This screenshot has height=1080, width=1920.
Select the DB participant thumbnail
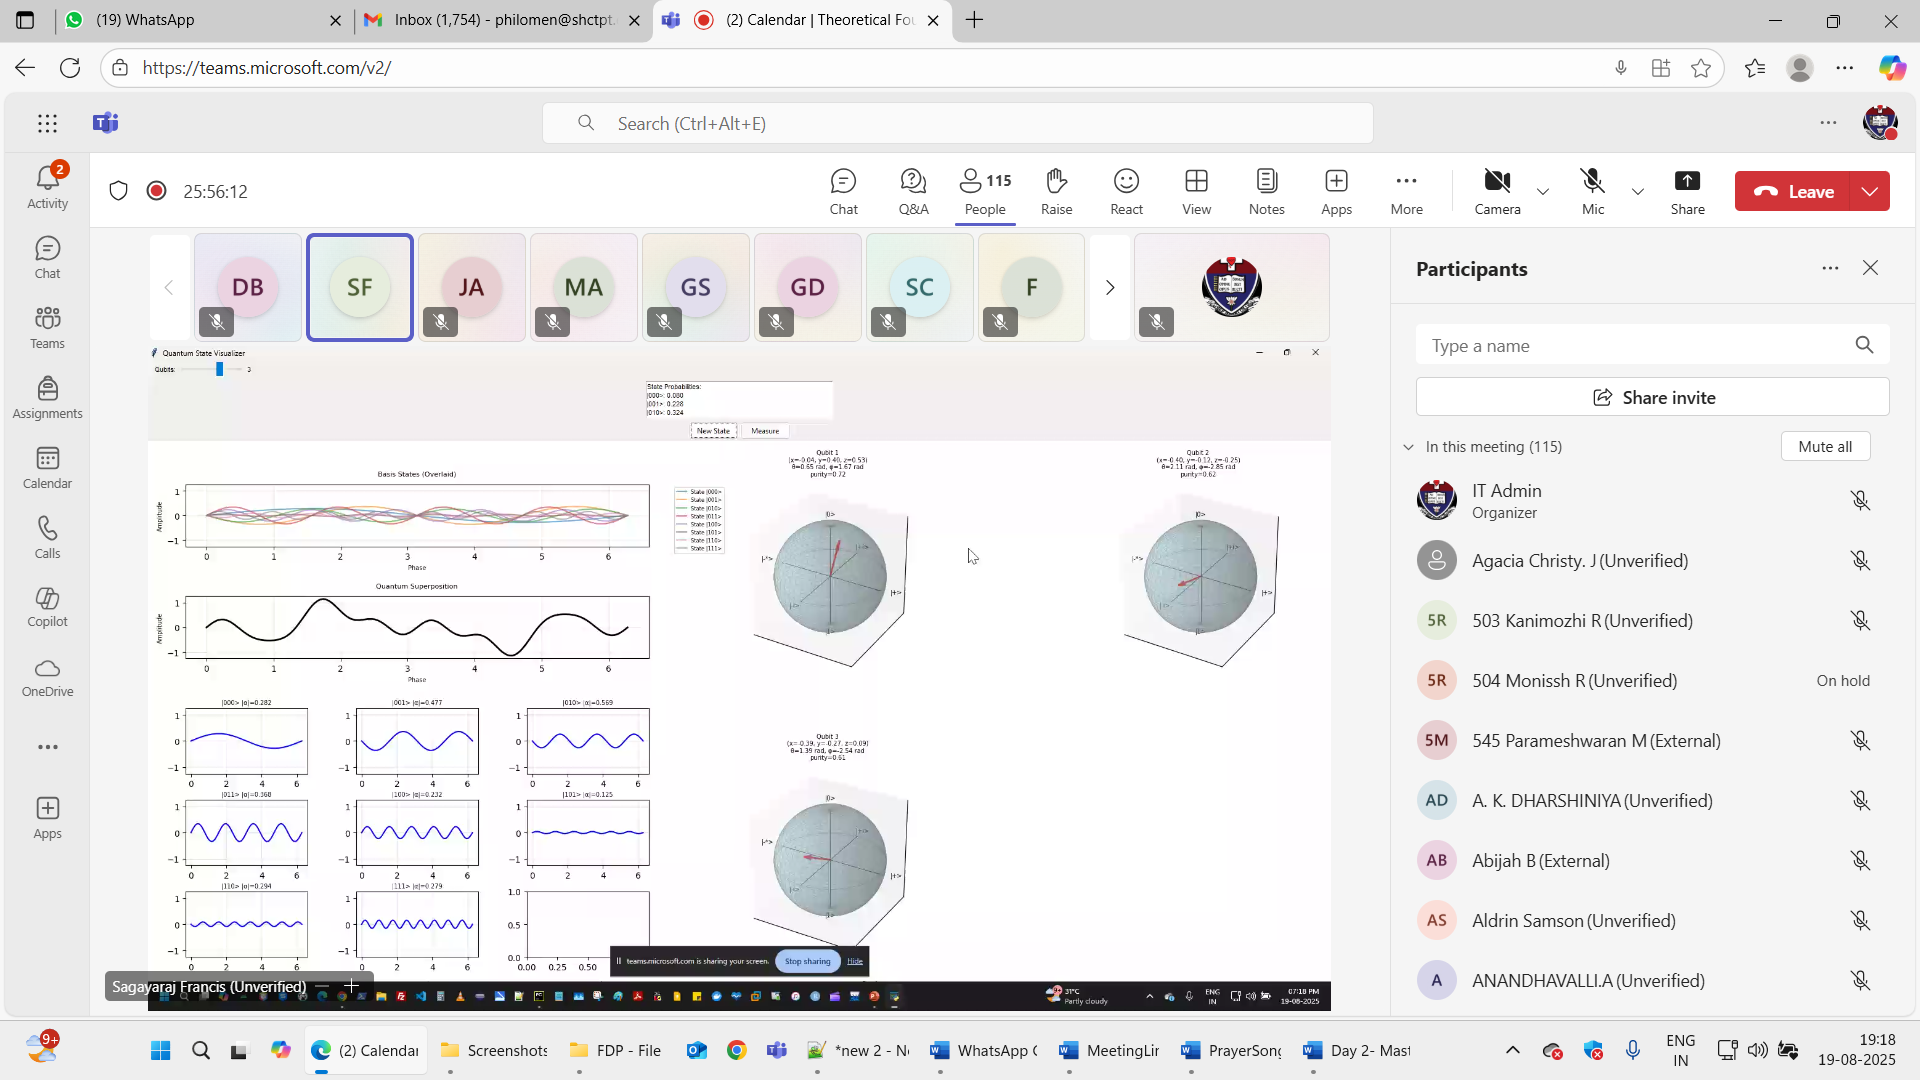tap(247, 287)
